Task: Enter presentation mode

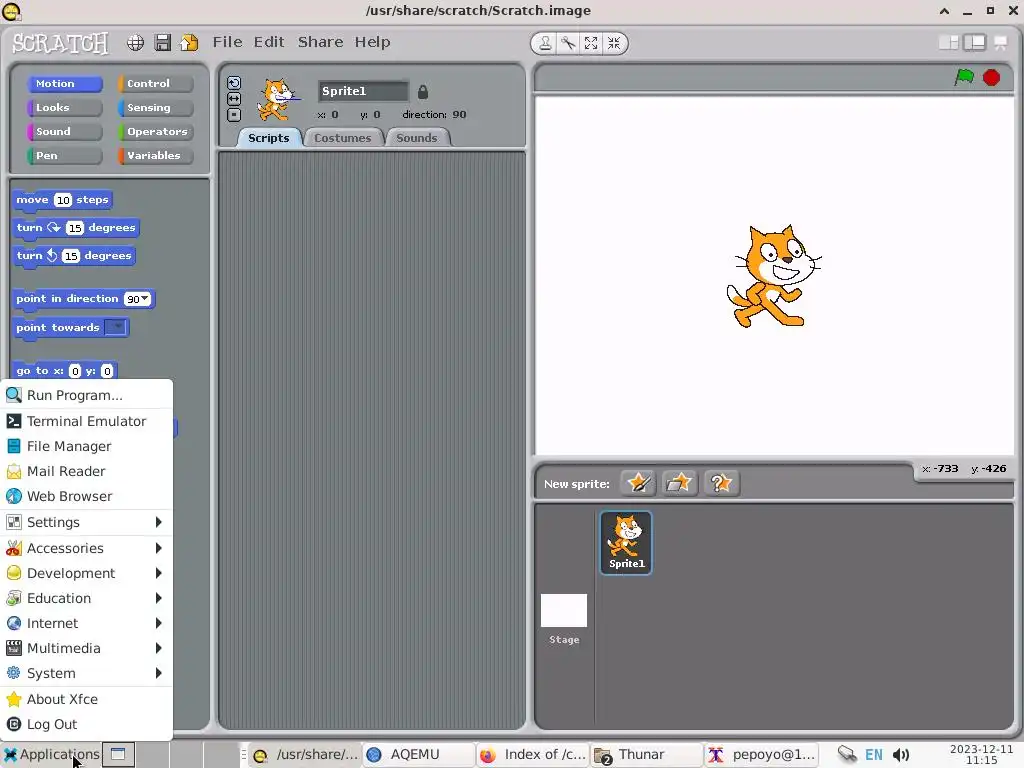Action: (1000, 42)
